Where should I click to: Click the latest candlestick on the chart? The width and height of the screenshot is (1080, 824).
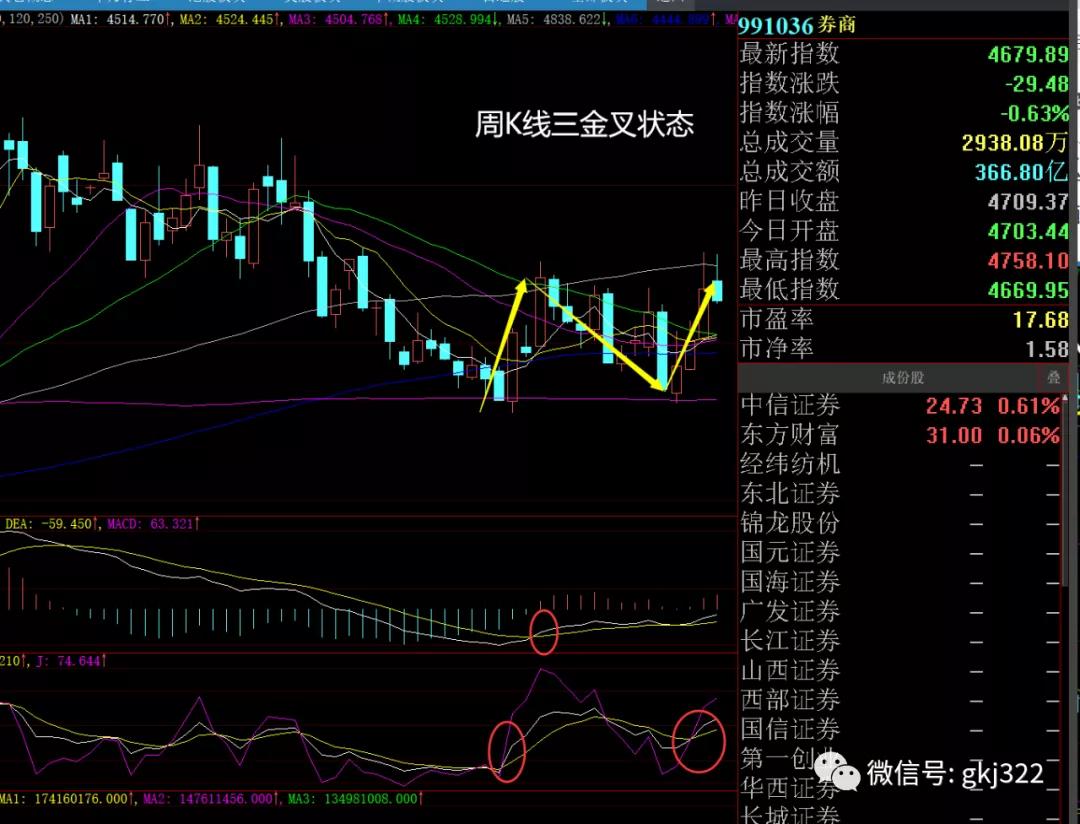pyautogui.click(x=717, y=290)
